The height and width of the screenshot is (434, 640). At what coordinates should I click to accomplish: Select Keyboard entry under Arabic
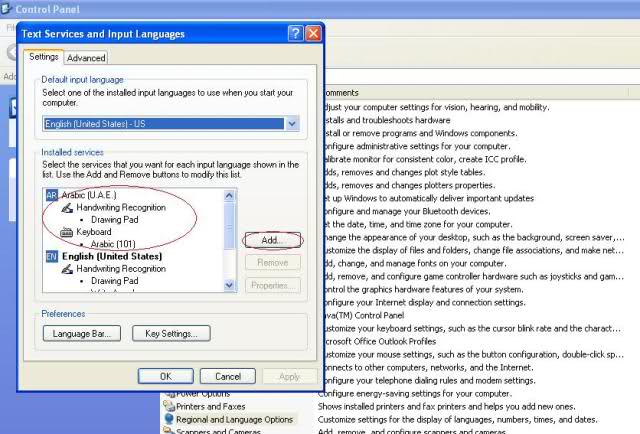pyautogui.click(x=94, y=232)
